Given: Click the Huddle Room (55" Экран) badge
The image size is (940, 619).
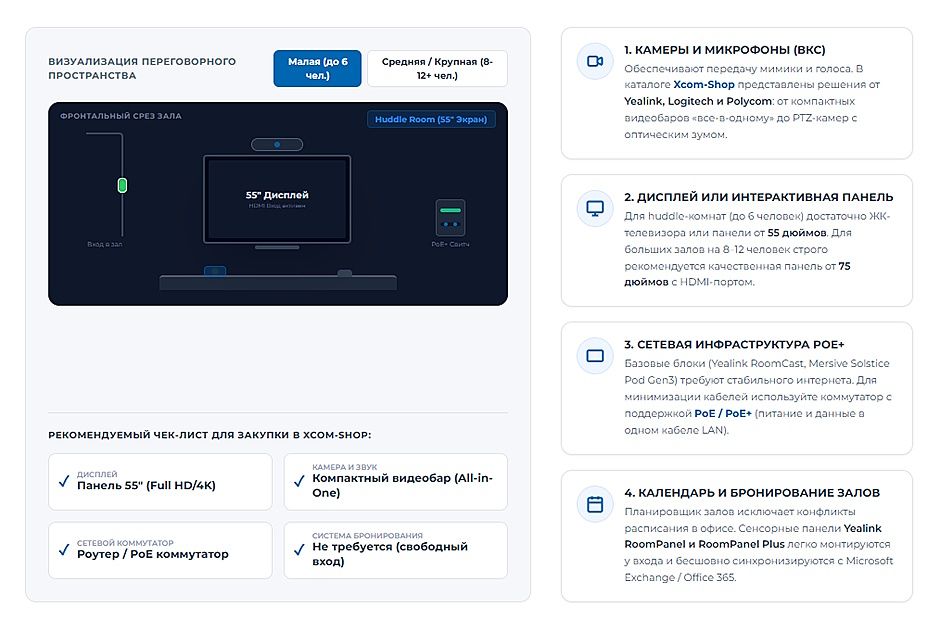Looking at the screenshot, I should tap(431, 119).
